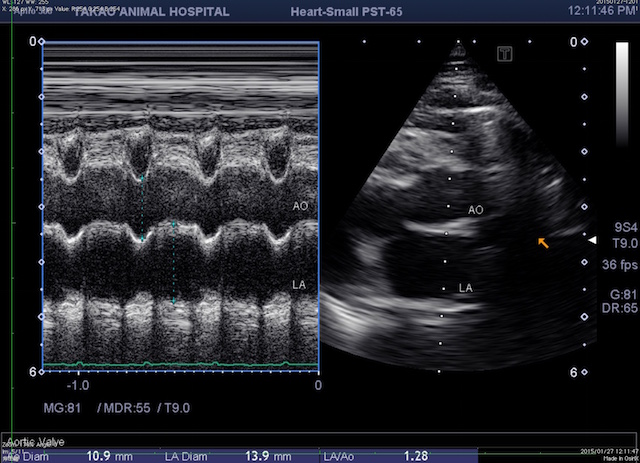Select the TAKAO ANIMAL HOSPITAL header text
This screenshot has height=463, width=640.
point(151,12)
